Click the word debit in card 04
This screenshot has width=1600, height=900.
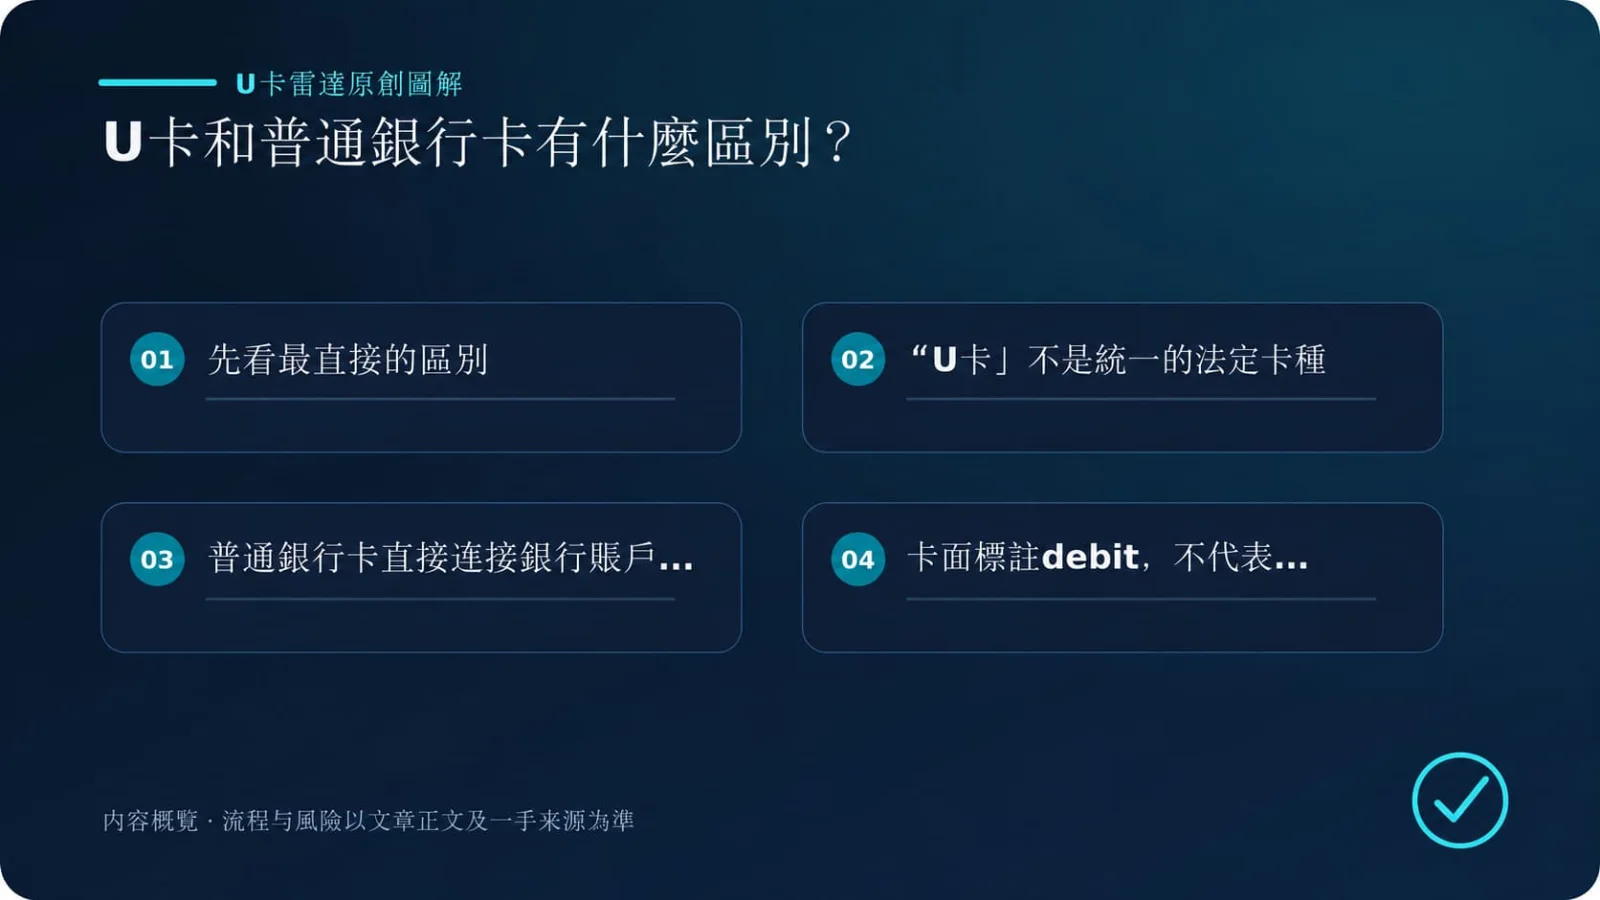[1090, 557]
